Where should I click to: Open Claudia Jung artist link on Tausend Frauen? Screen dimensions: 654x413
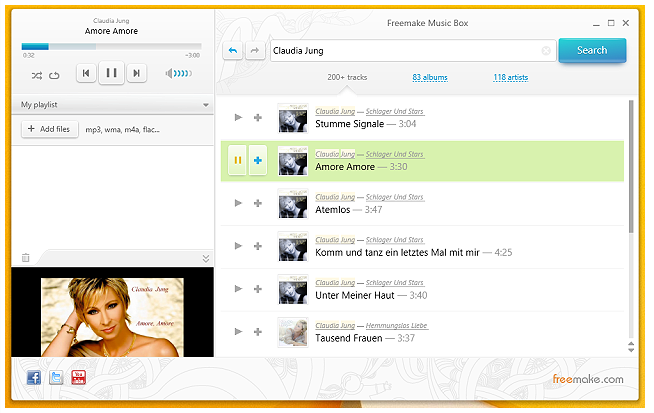[x=335, y=325]
